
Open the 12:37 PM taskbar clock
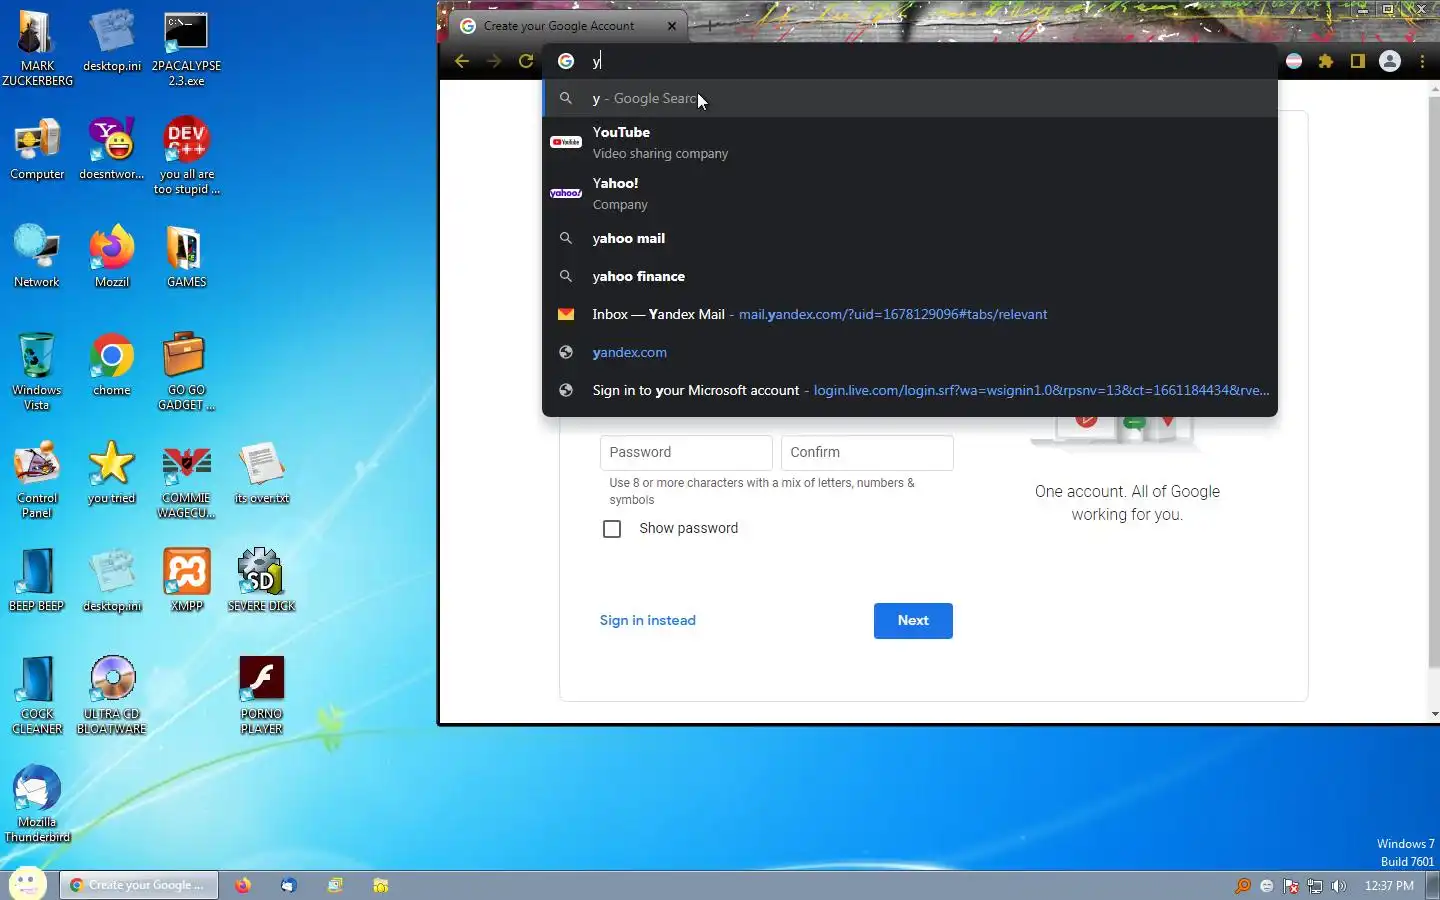click(1389, 886)
